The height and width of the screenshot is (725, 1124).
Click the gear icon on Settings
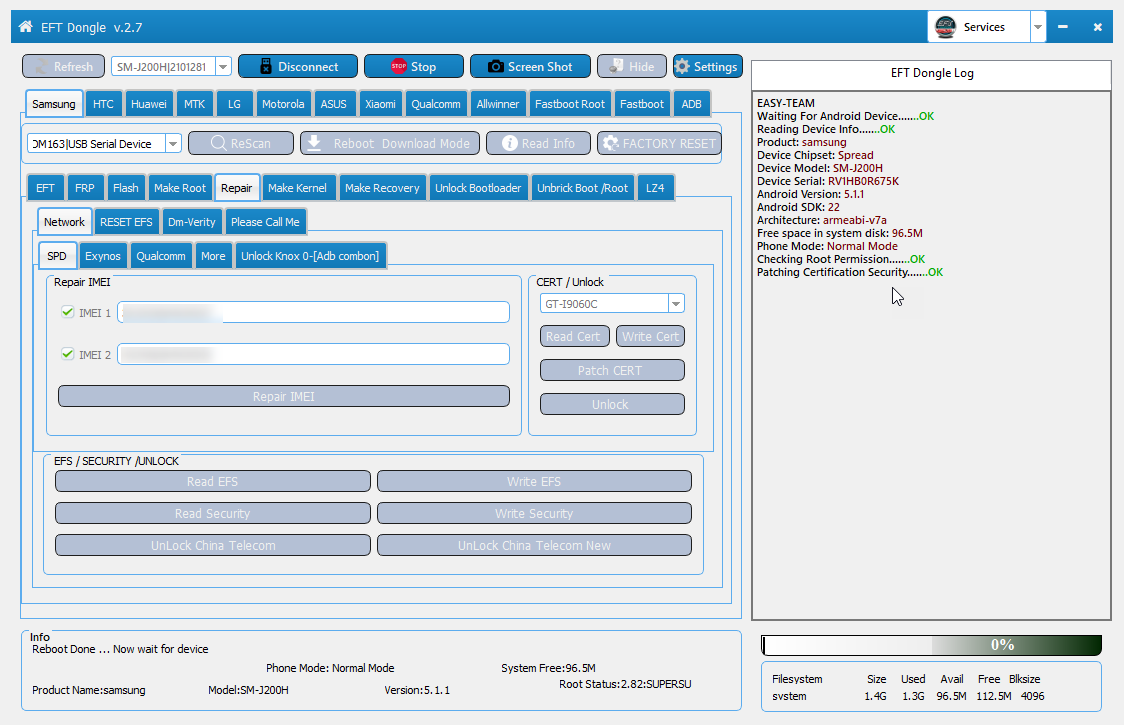click(x=682, y=67)
